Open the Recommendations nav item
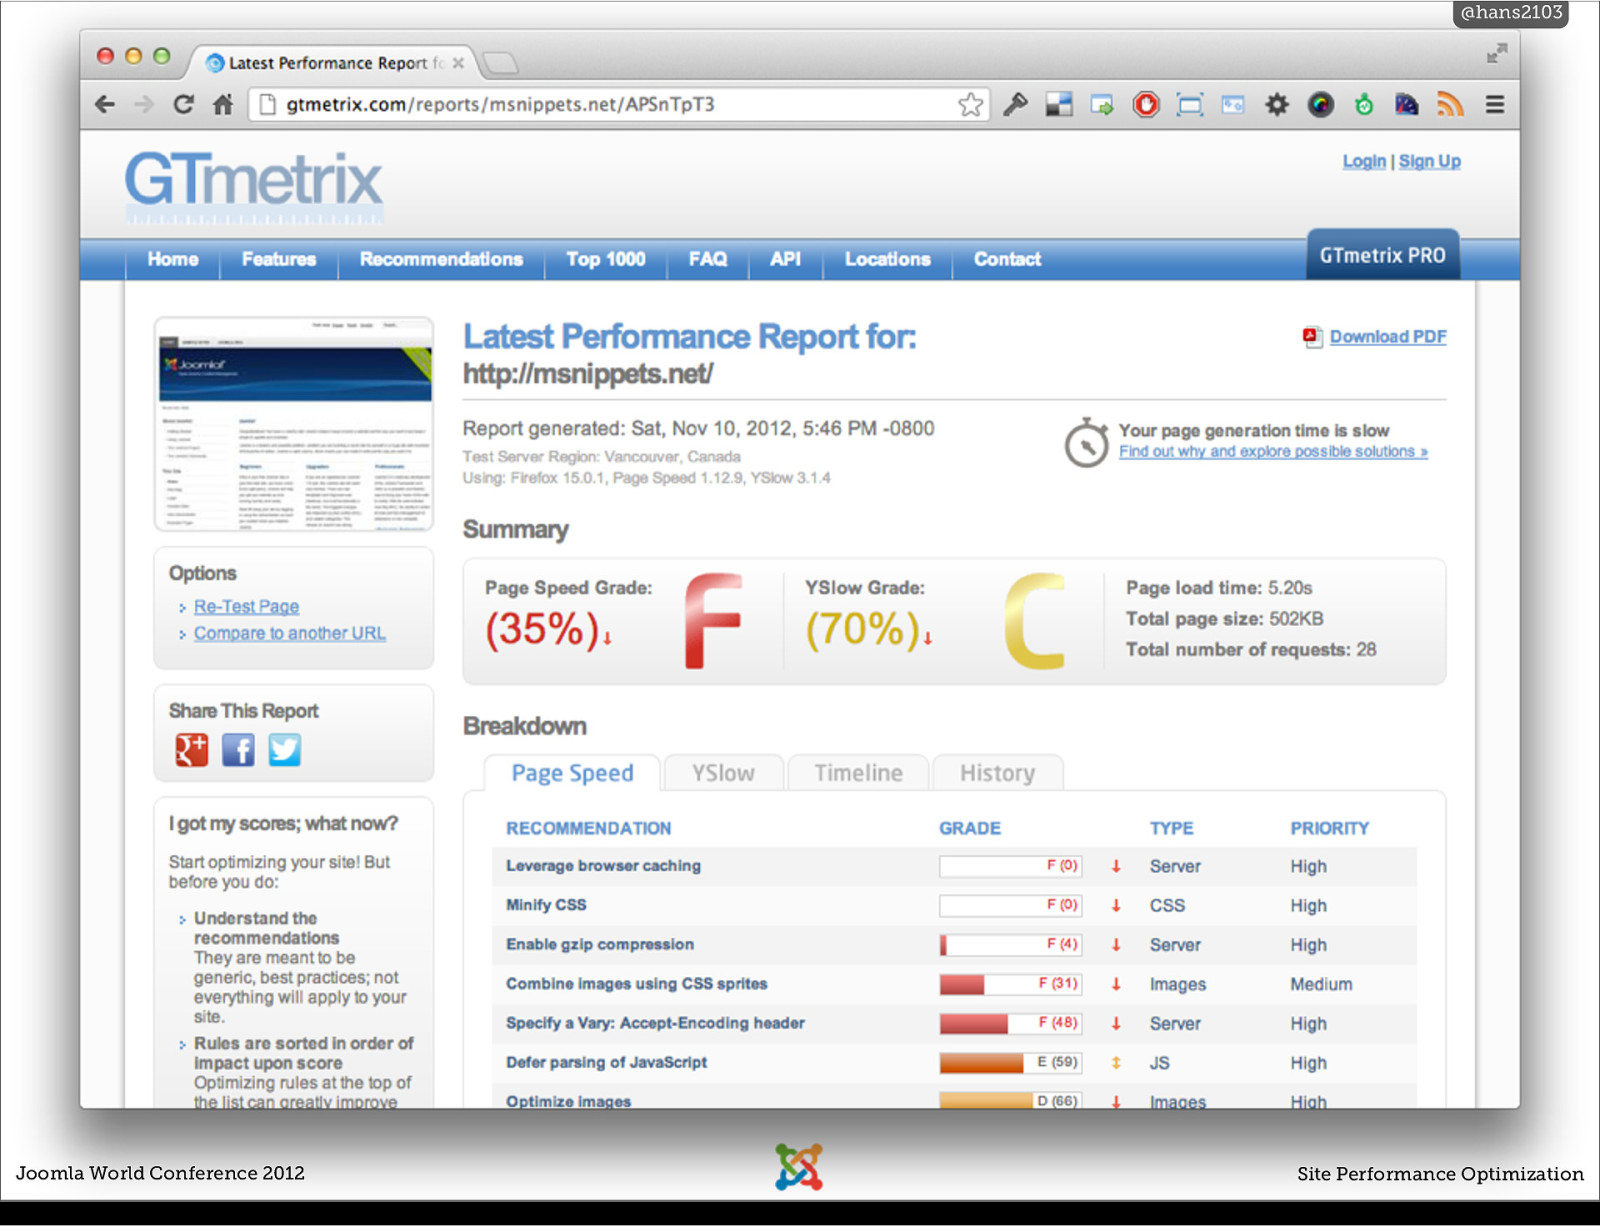The height and width of the screenshot is (1232, 1600). coord(441,259)
